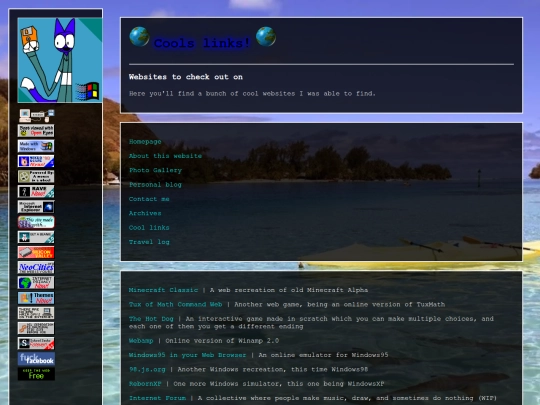The image size is (540, 405).
Task: Click the globe left of 'Cools links!'
Action: click(x=139, y=37)
